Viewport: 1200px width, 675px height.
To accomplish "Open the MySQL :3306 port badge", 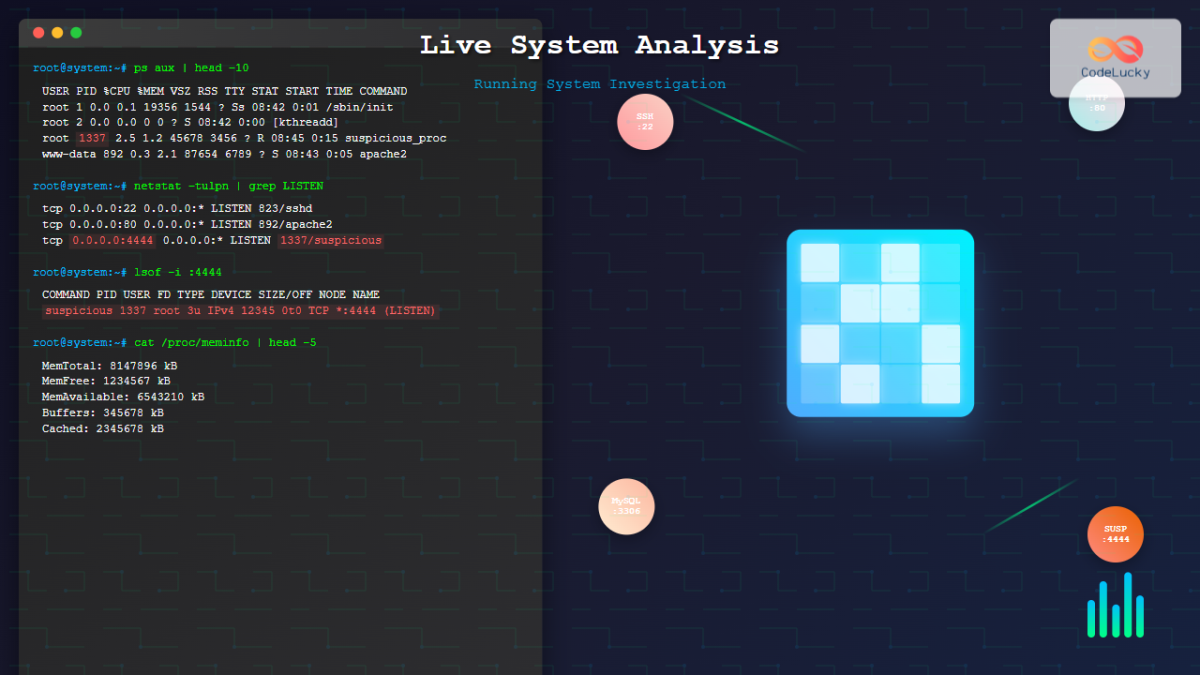I will 625,507.
